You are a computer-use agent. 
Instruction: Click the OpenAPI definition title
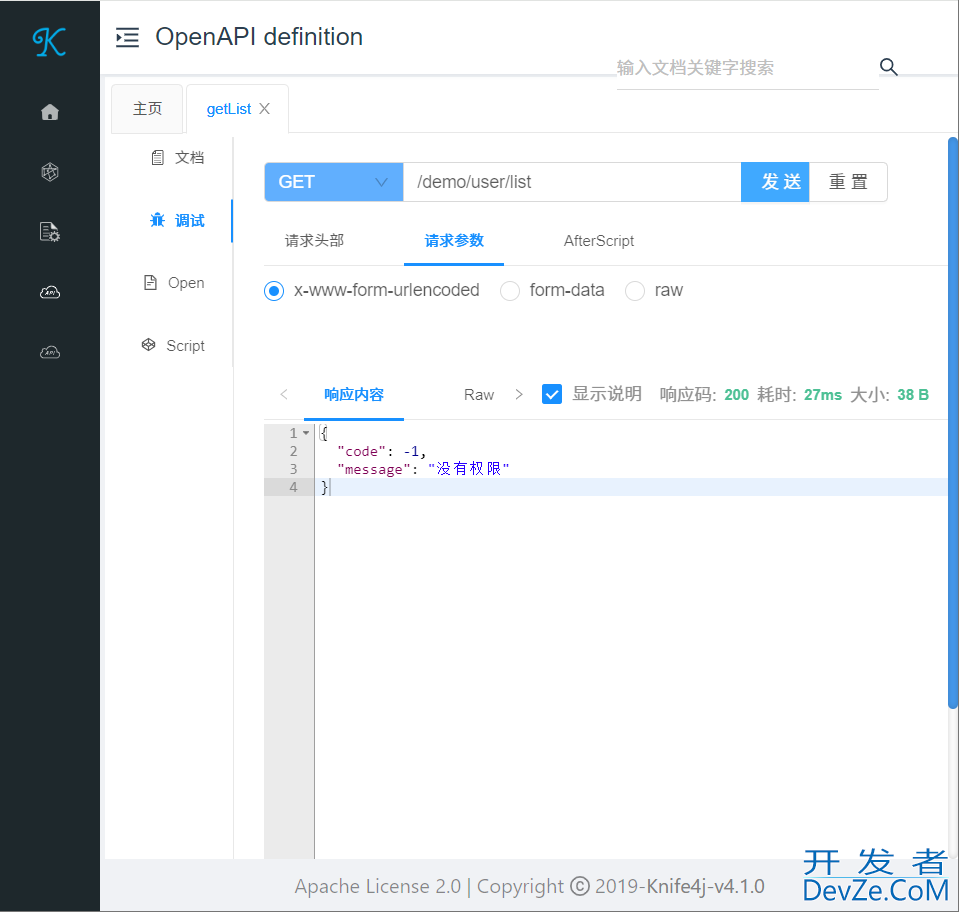click(259, 37)
